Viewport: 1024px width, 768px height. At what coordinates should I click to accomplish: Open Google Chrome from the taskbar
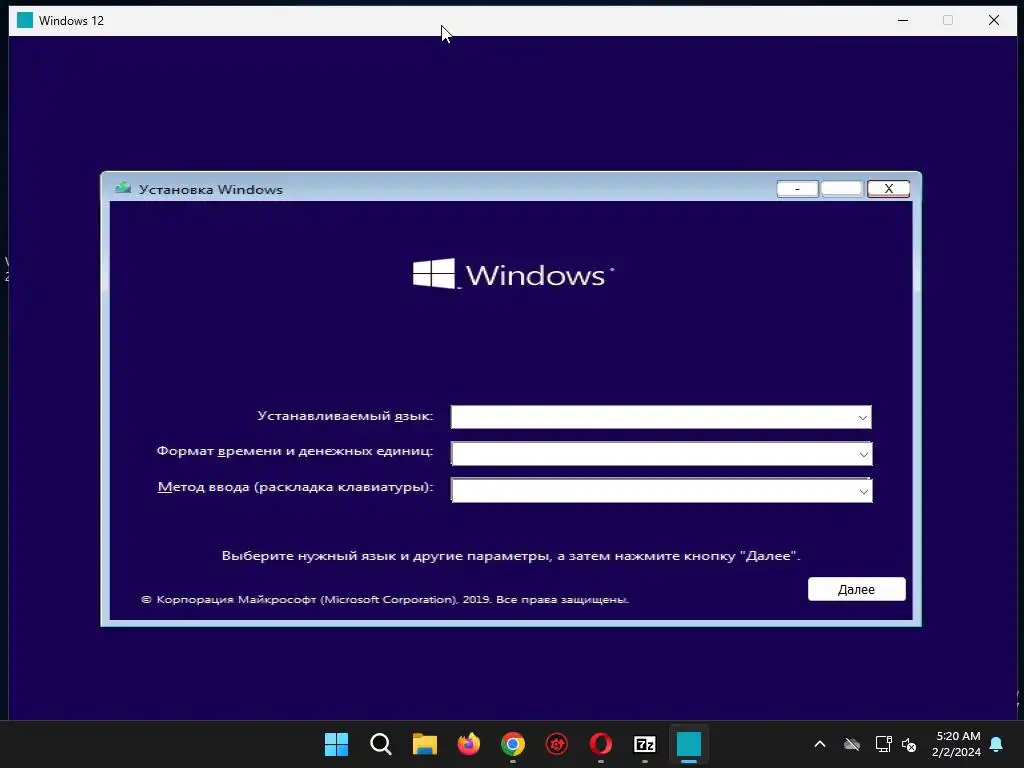(513, 744)
